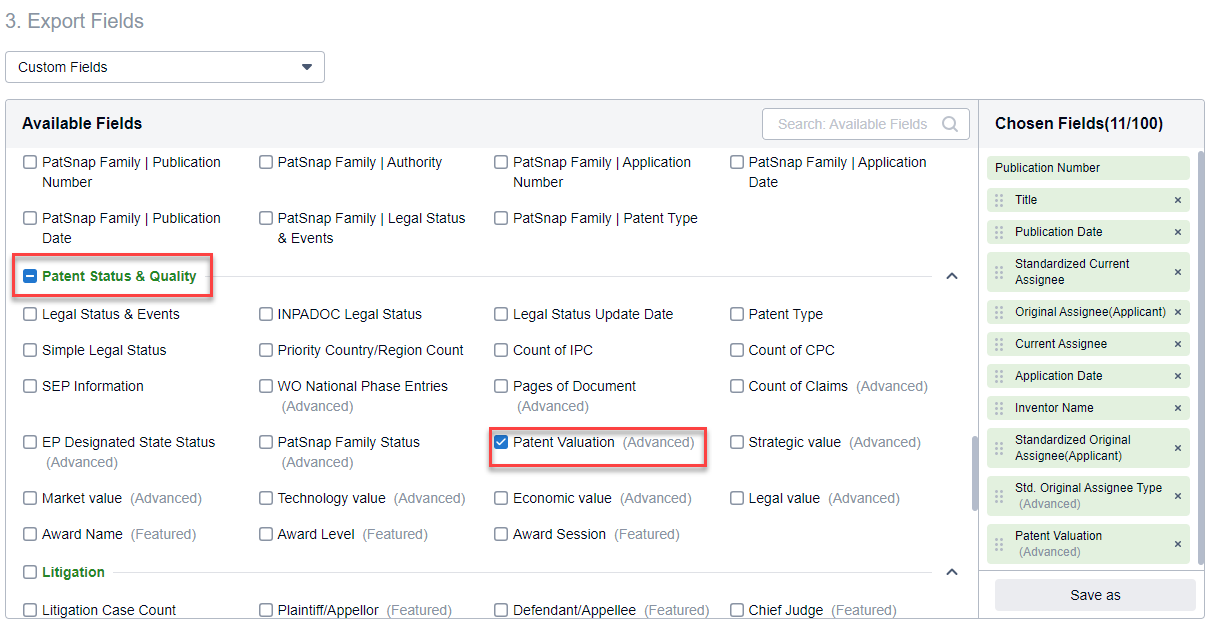Collapse Patent Status & Quality section chevron
The width and height of the screenshot is (1218, 632).
click(951, 274)
